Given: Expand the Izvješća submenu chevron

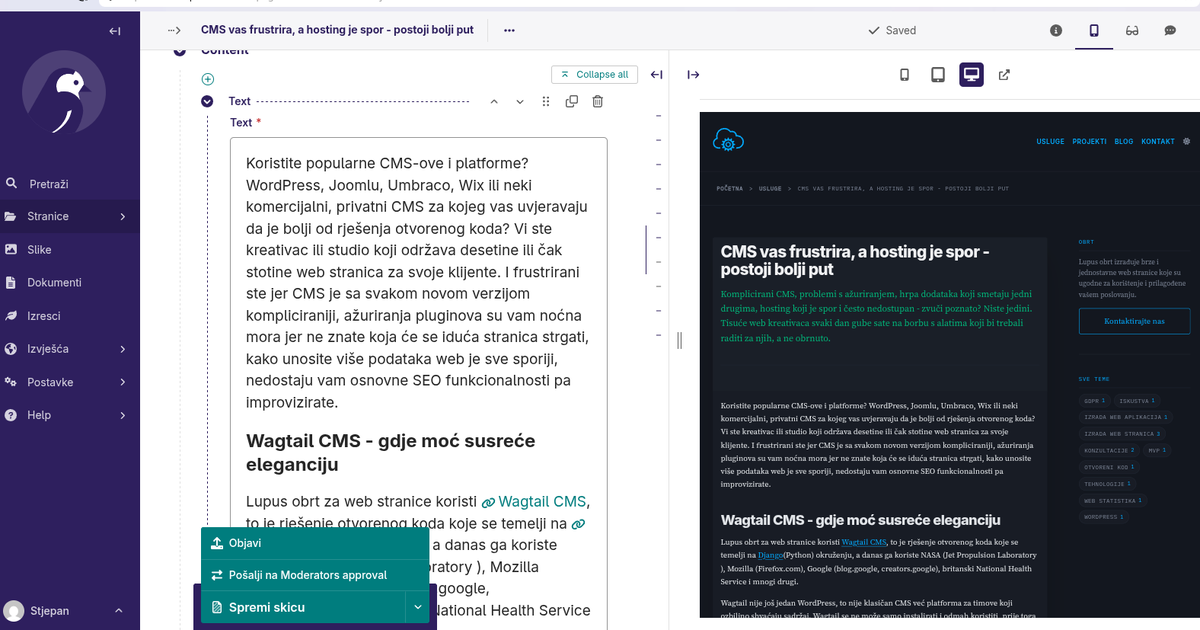Looking at the screenshot, I should click(123, 349).
